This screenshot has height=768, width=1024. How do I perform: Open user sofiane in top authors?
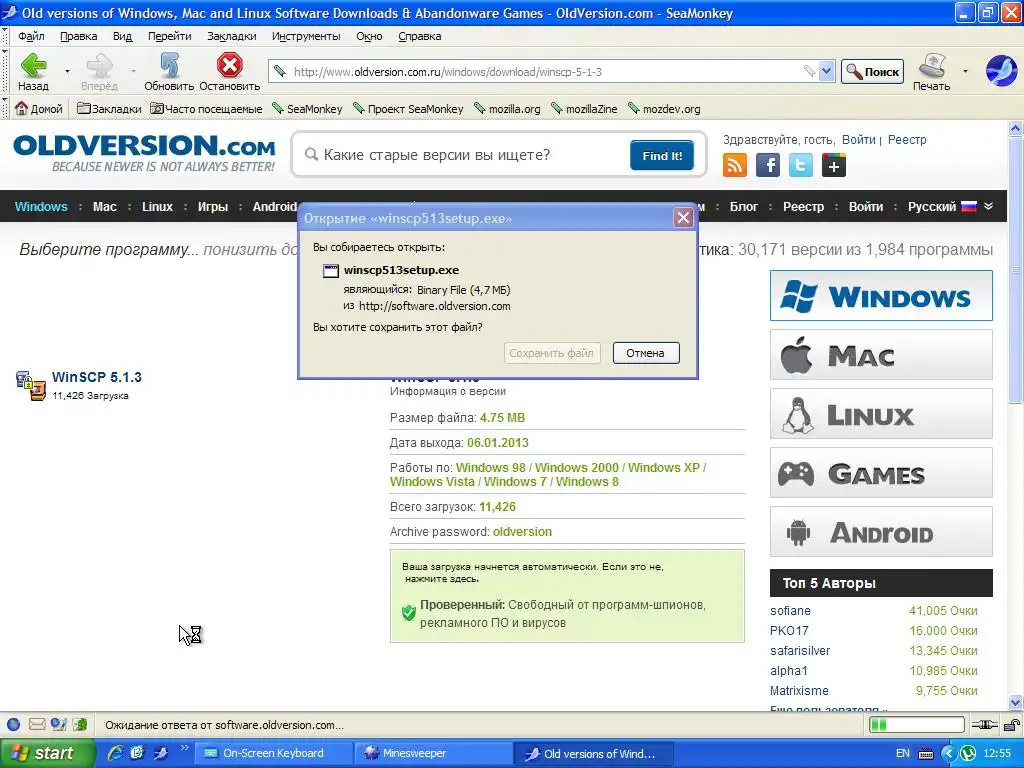coord(790,611)
